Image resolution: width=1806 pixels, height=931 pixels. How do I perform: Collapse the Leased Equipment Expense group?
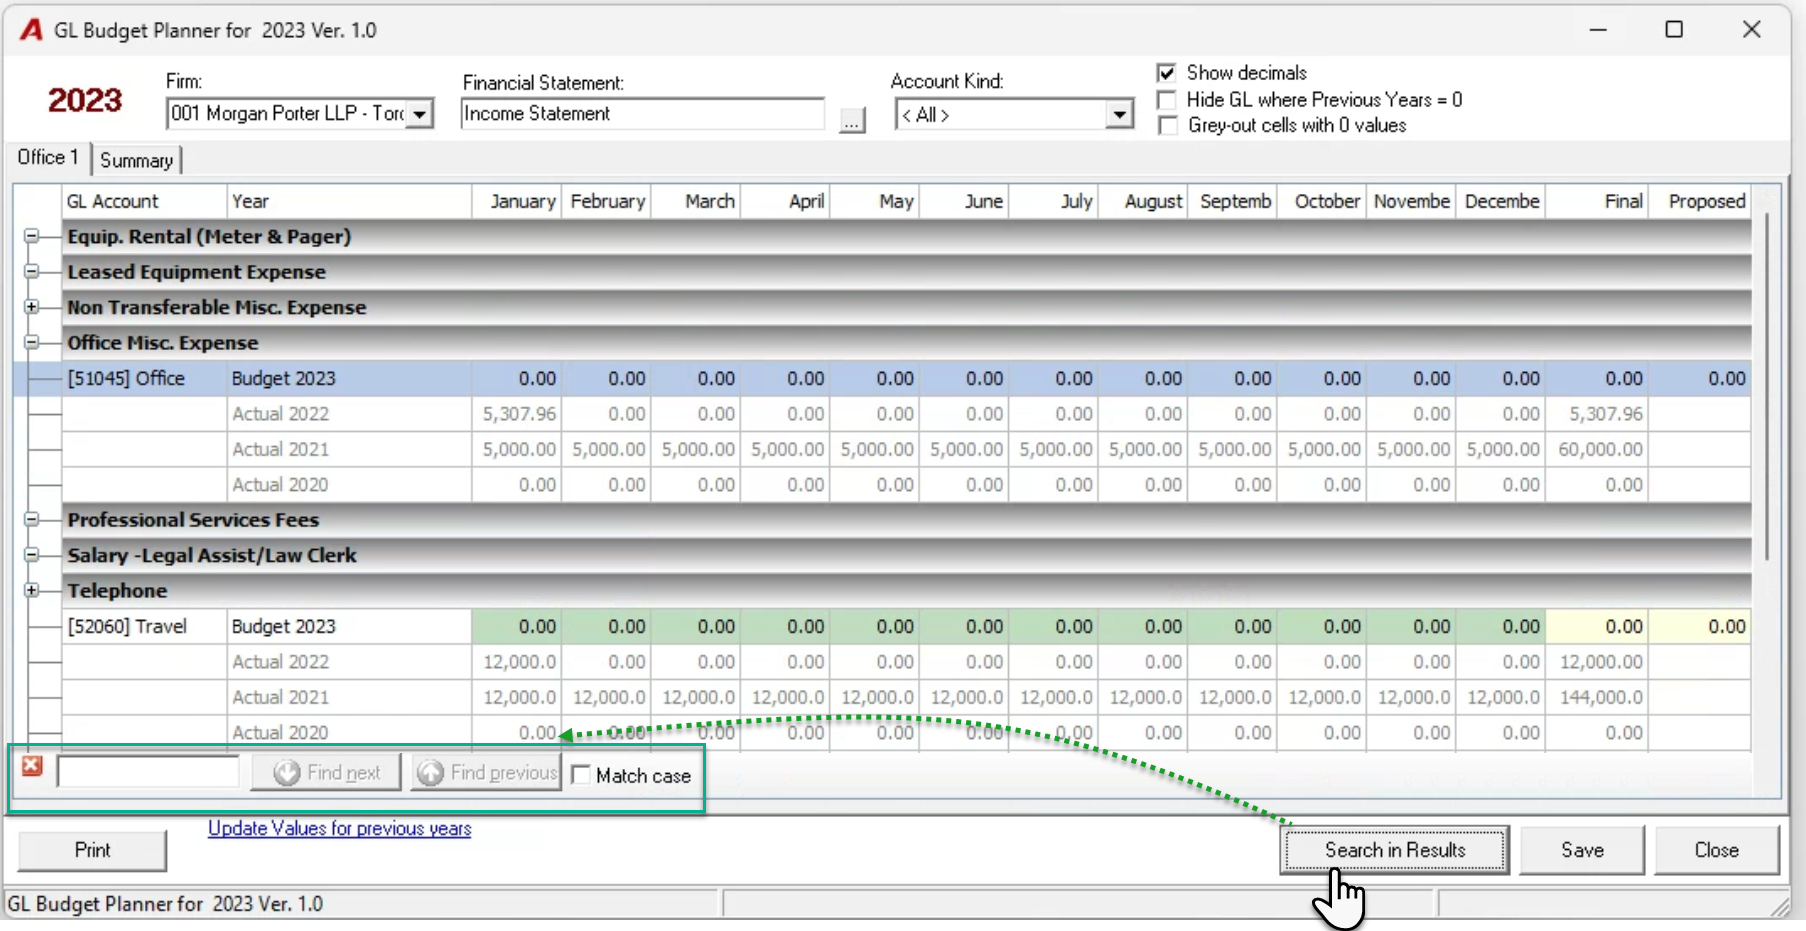32,272
